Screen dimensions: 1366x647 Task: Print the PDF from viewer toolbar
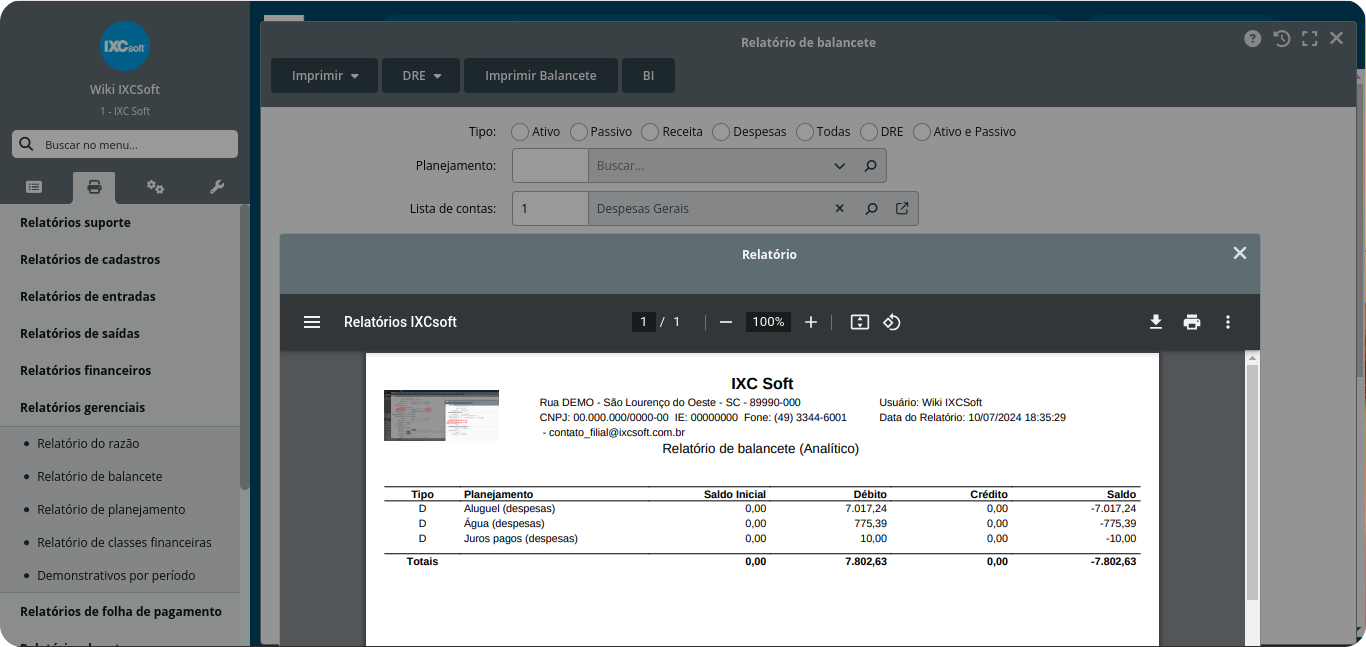1192,322
